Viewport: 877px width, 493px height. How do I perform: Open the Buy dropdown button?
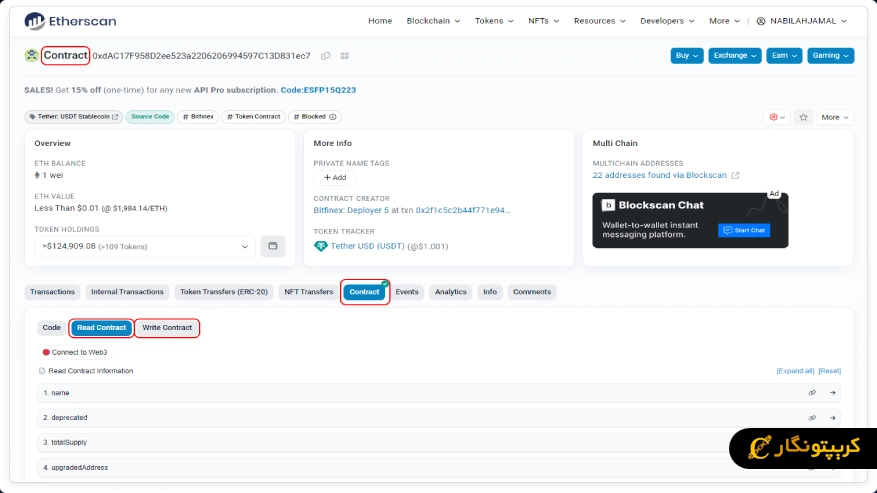[687, 55]
